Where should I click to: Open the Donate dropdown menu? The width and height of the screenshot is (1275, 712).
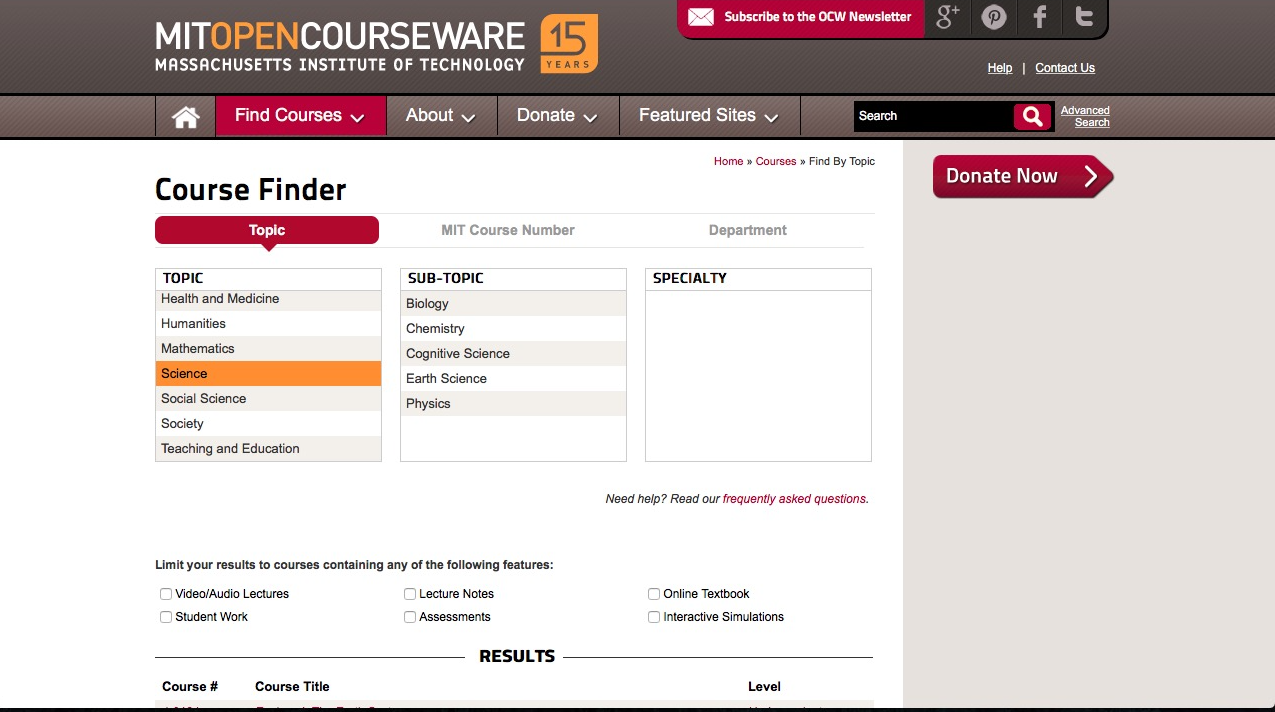(x=558, y=116)
